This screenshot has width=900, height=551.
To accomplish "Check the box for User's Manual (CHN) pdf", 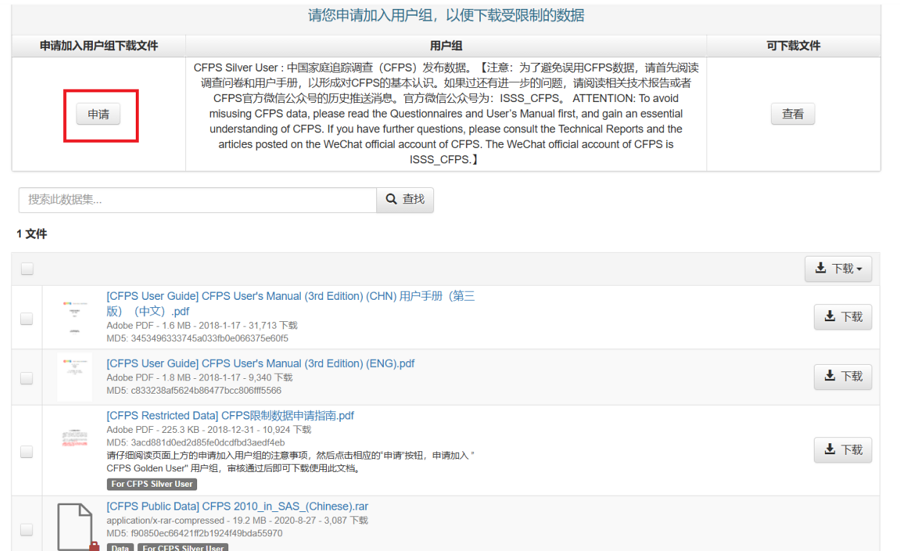I will point(26,319).
